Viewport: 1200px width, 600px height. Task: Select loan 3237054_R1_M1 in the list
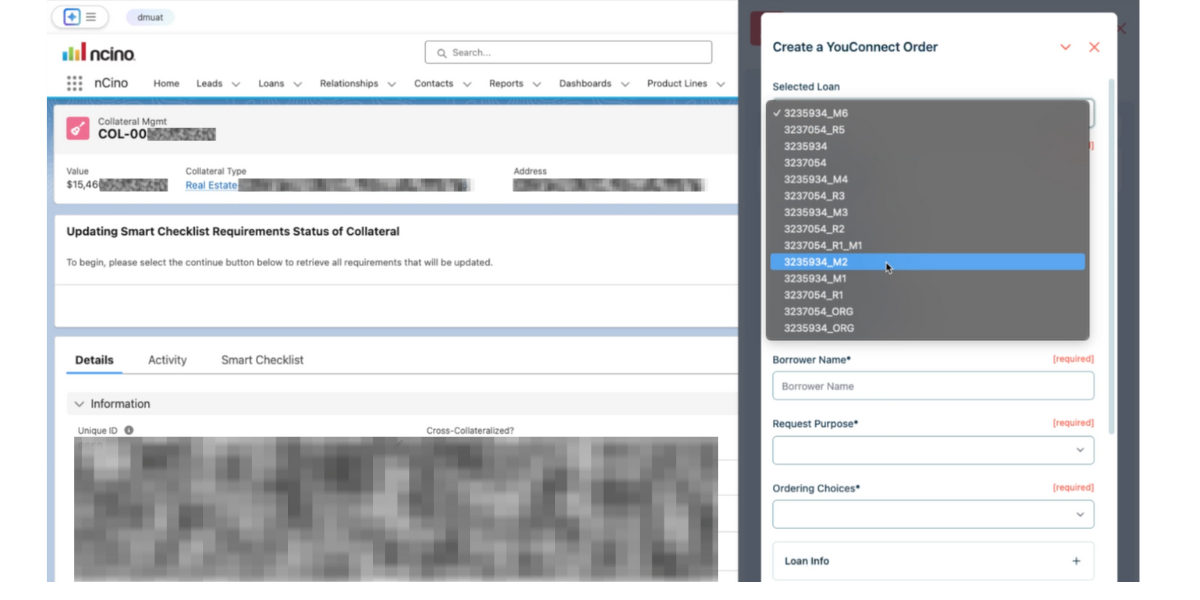tap(928, 245)
